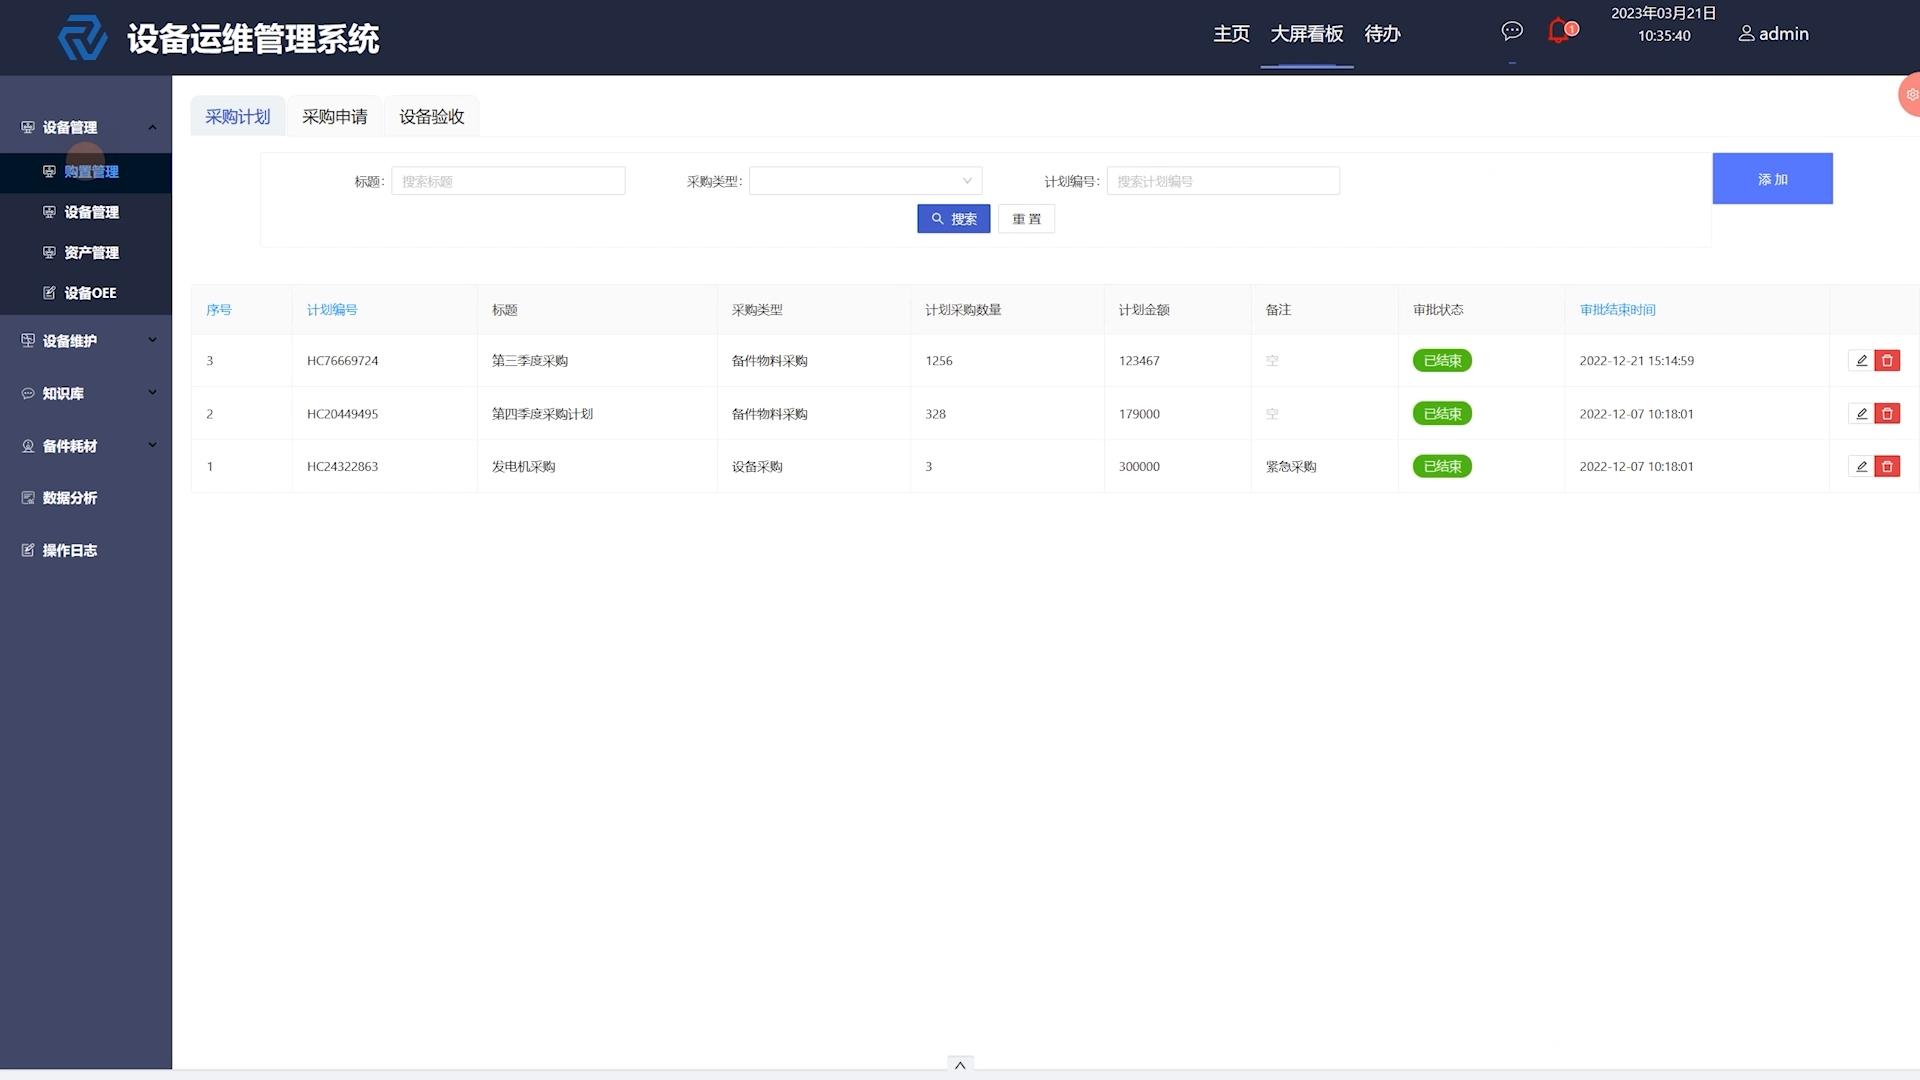Open 大屏看板 in top navigation
The image size is (1920, 1080).
[x=1306, y=34]
